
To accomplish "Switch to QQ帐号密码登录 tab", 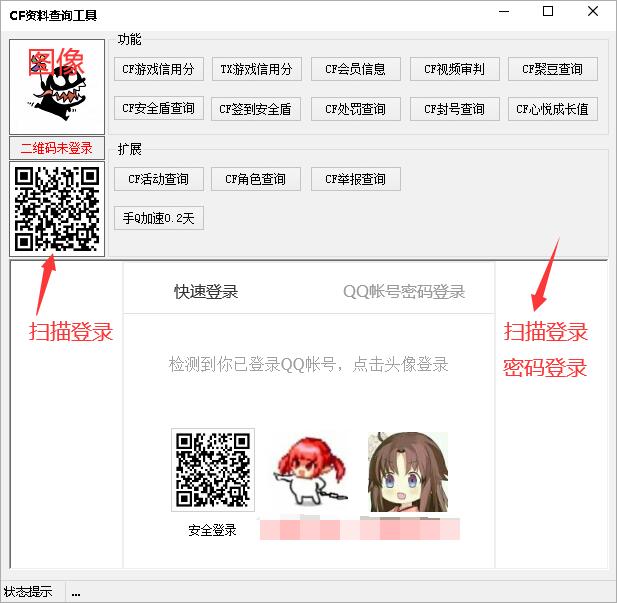I will click(404, 292).
